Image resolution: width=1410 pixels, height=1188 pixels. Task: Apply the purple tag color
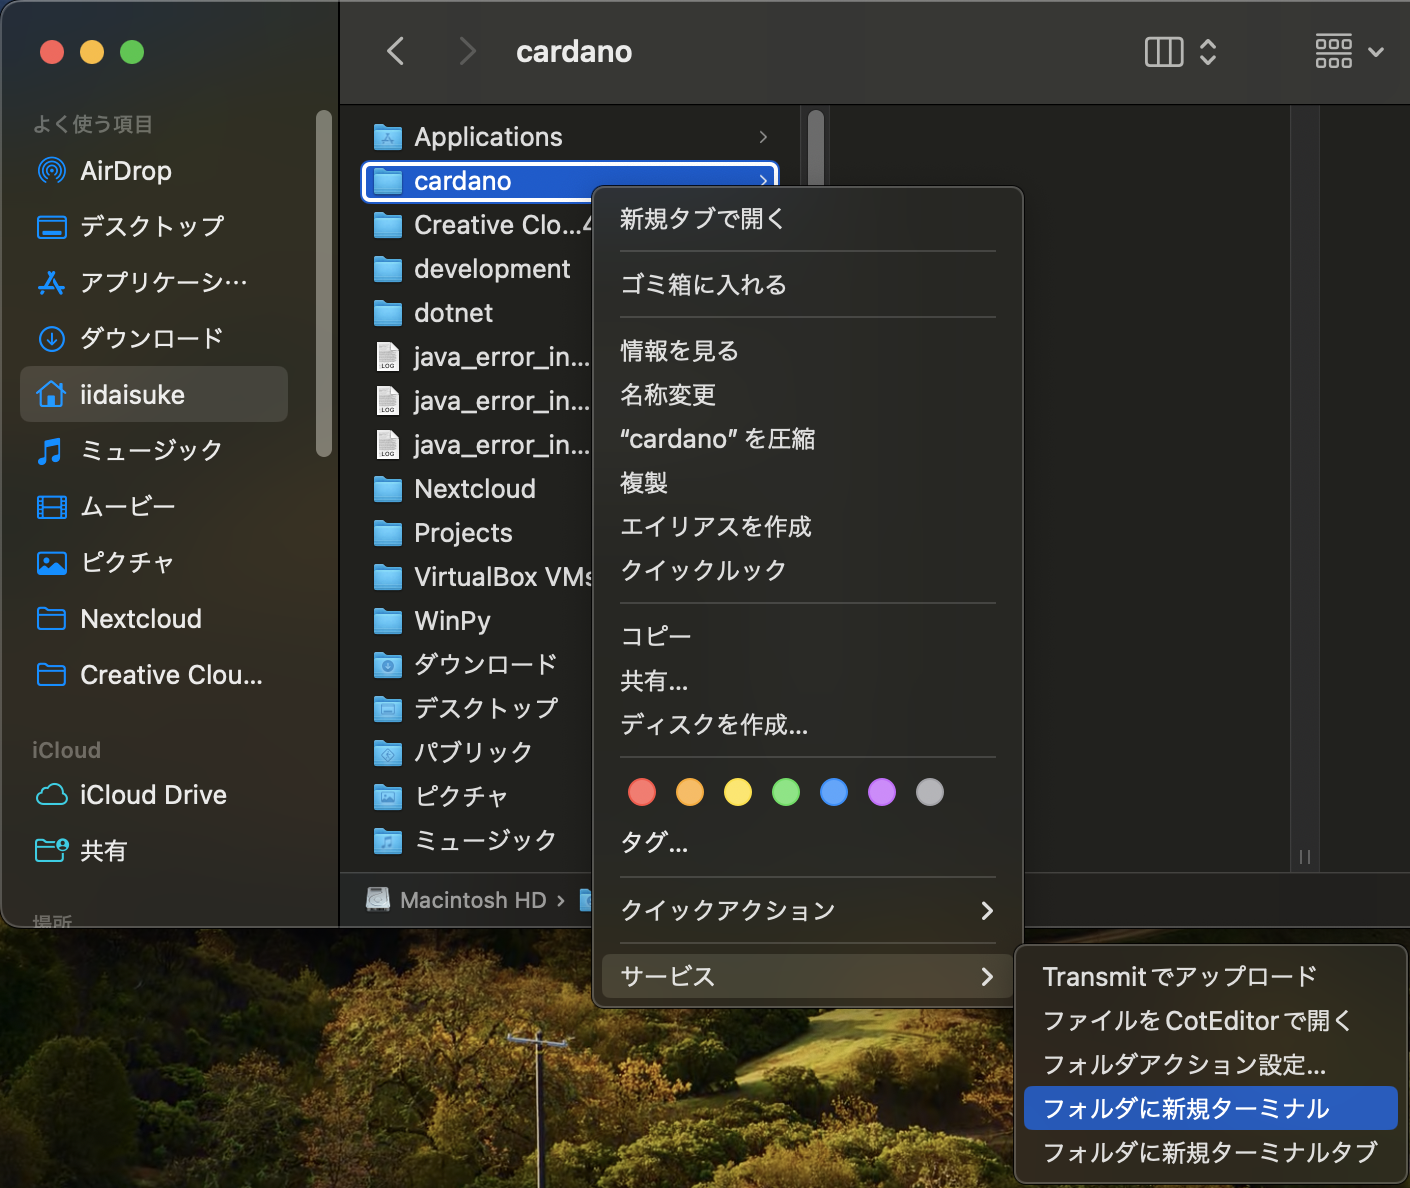882,793
